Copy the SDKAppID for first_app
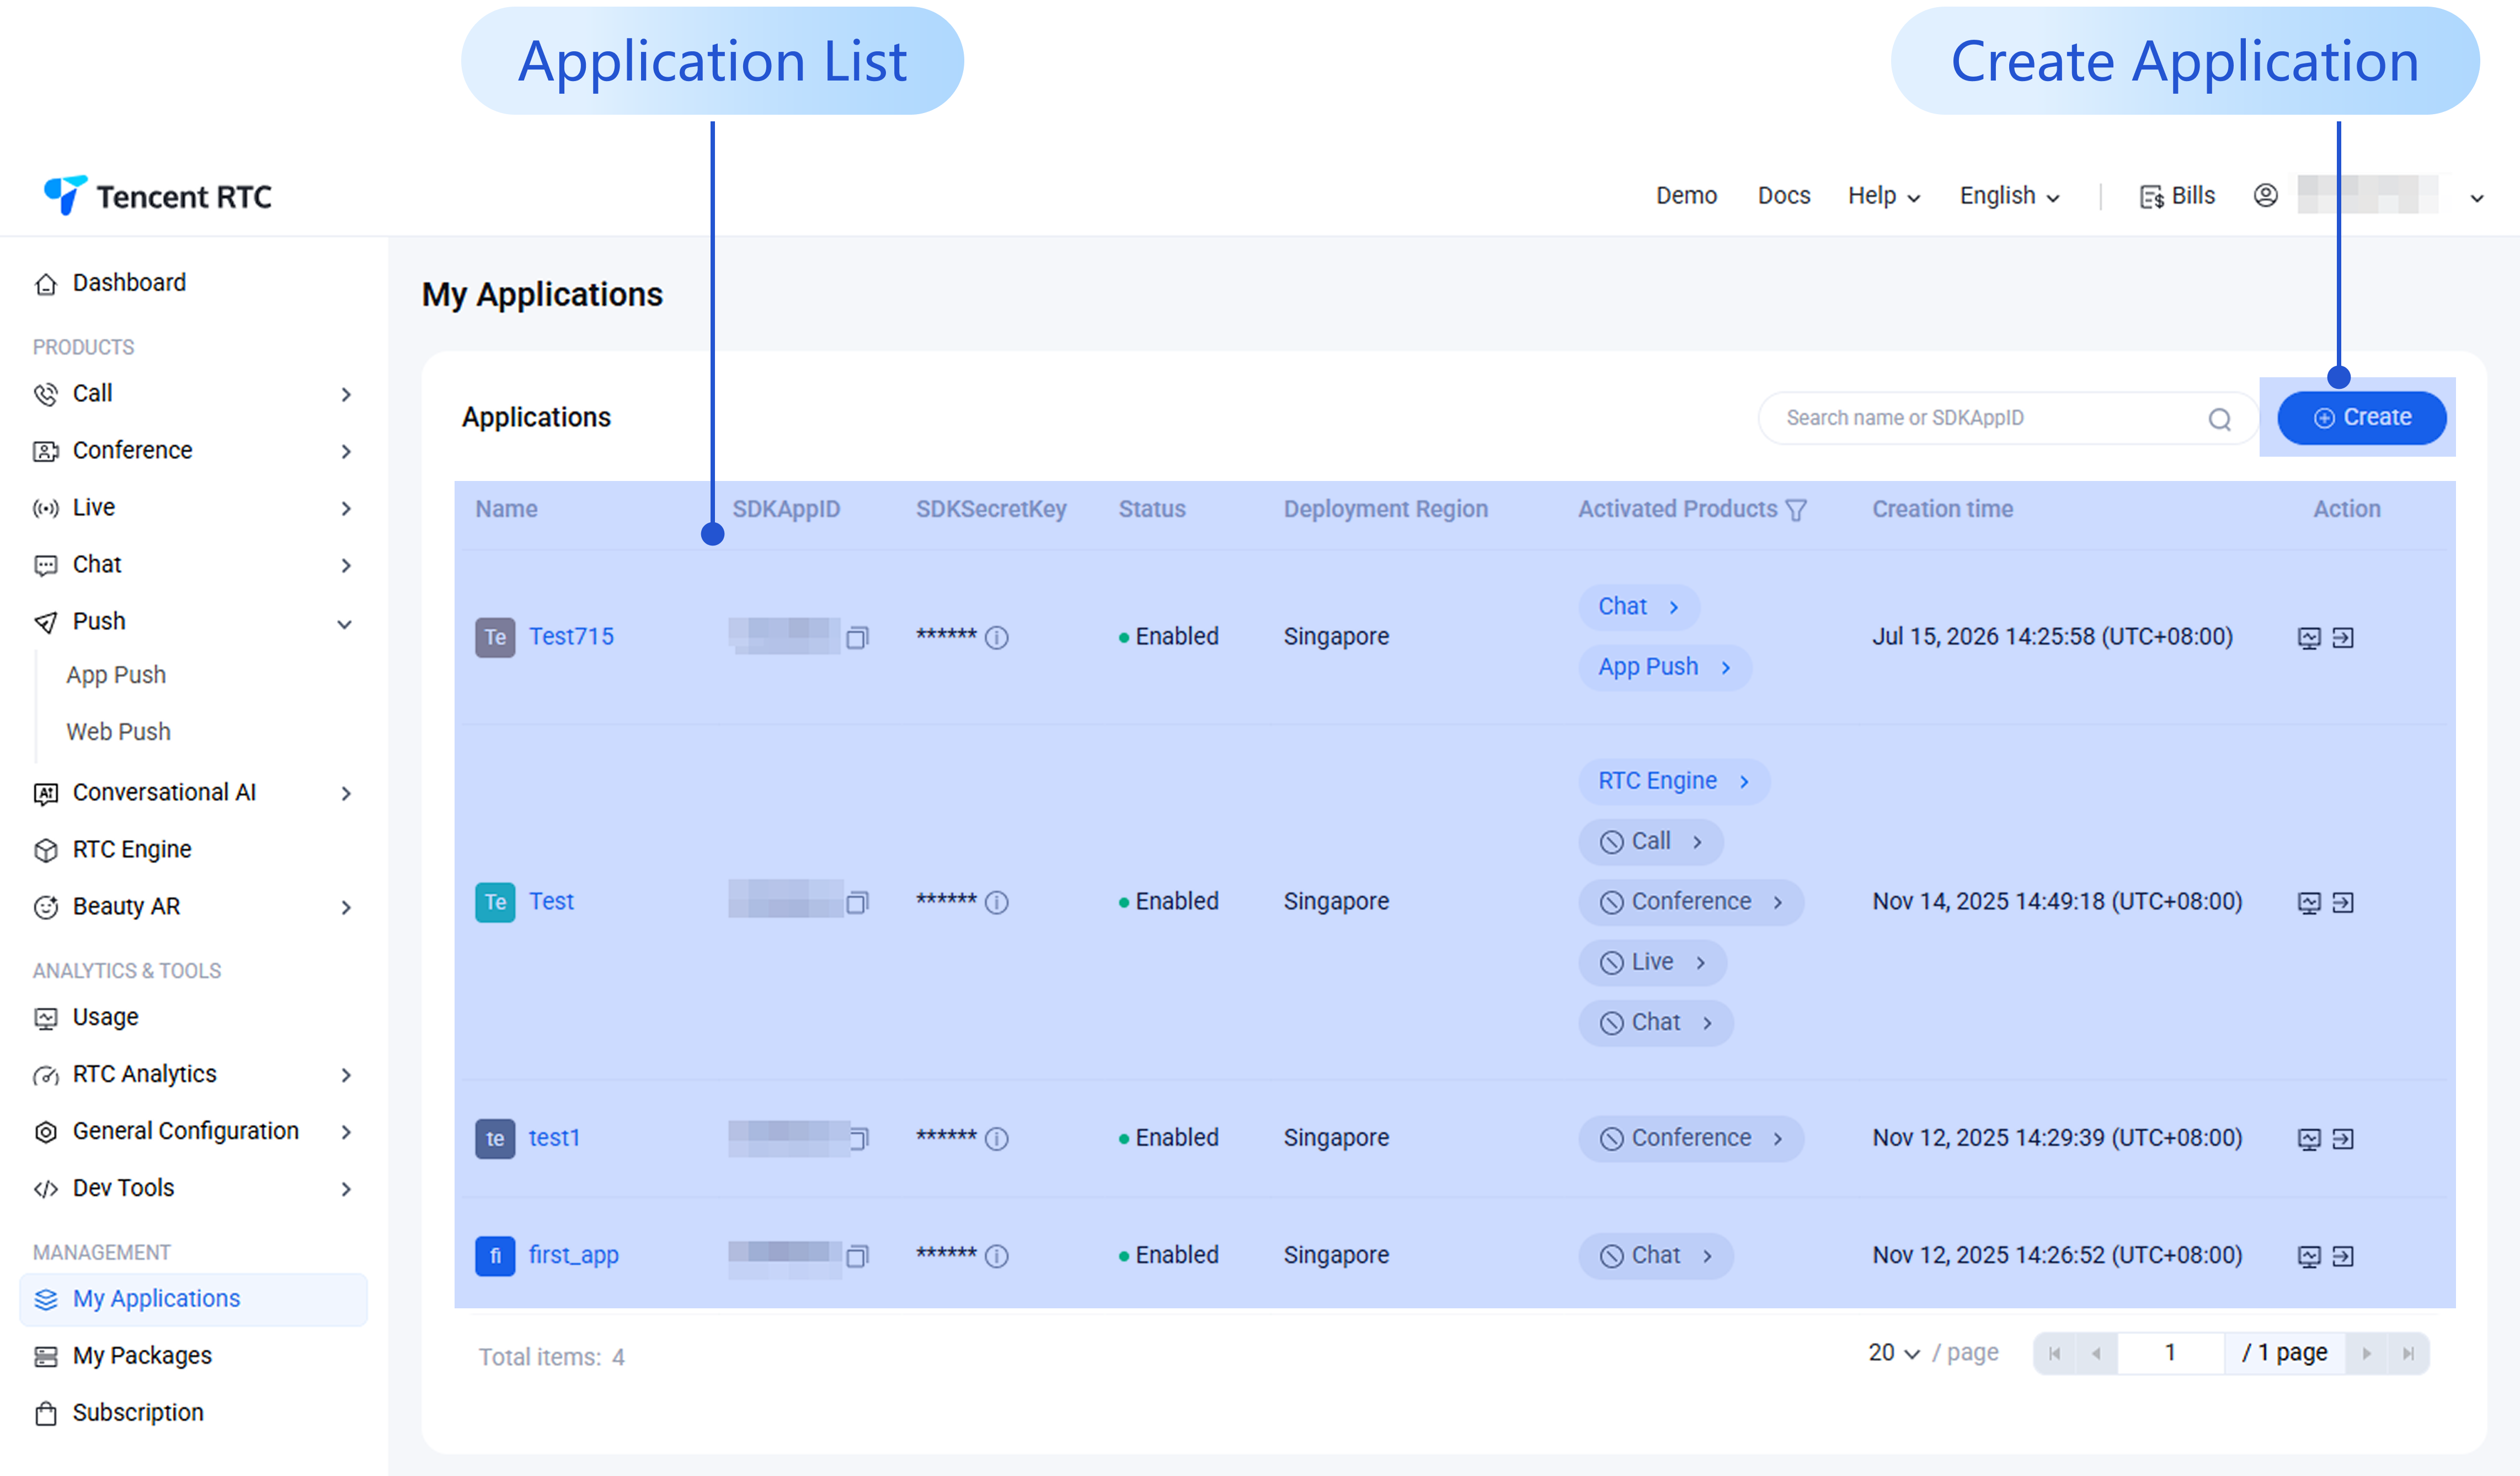Viewport: 2520px width, 1476px height. pyautogui.click(x=857, y=1256)
